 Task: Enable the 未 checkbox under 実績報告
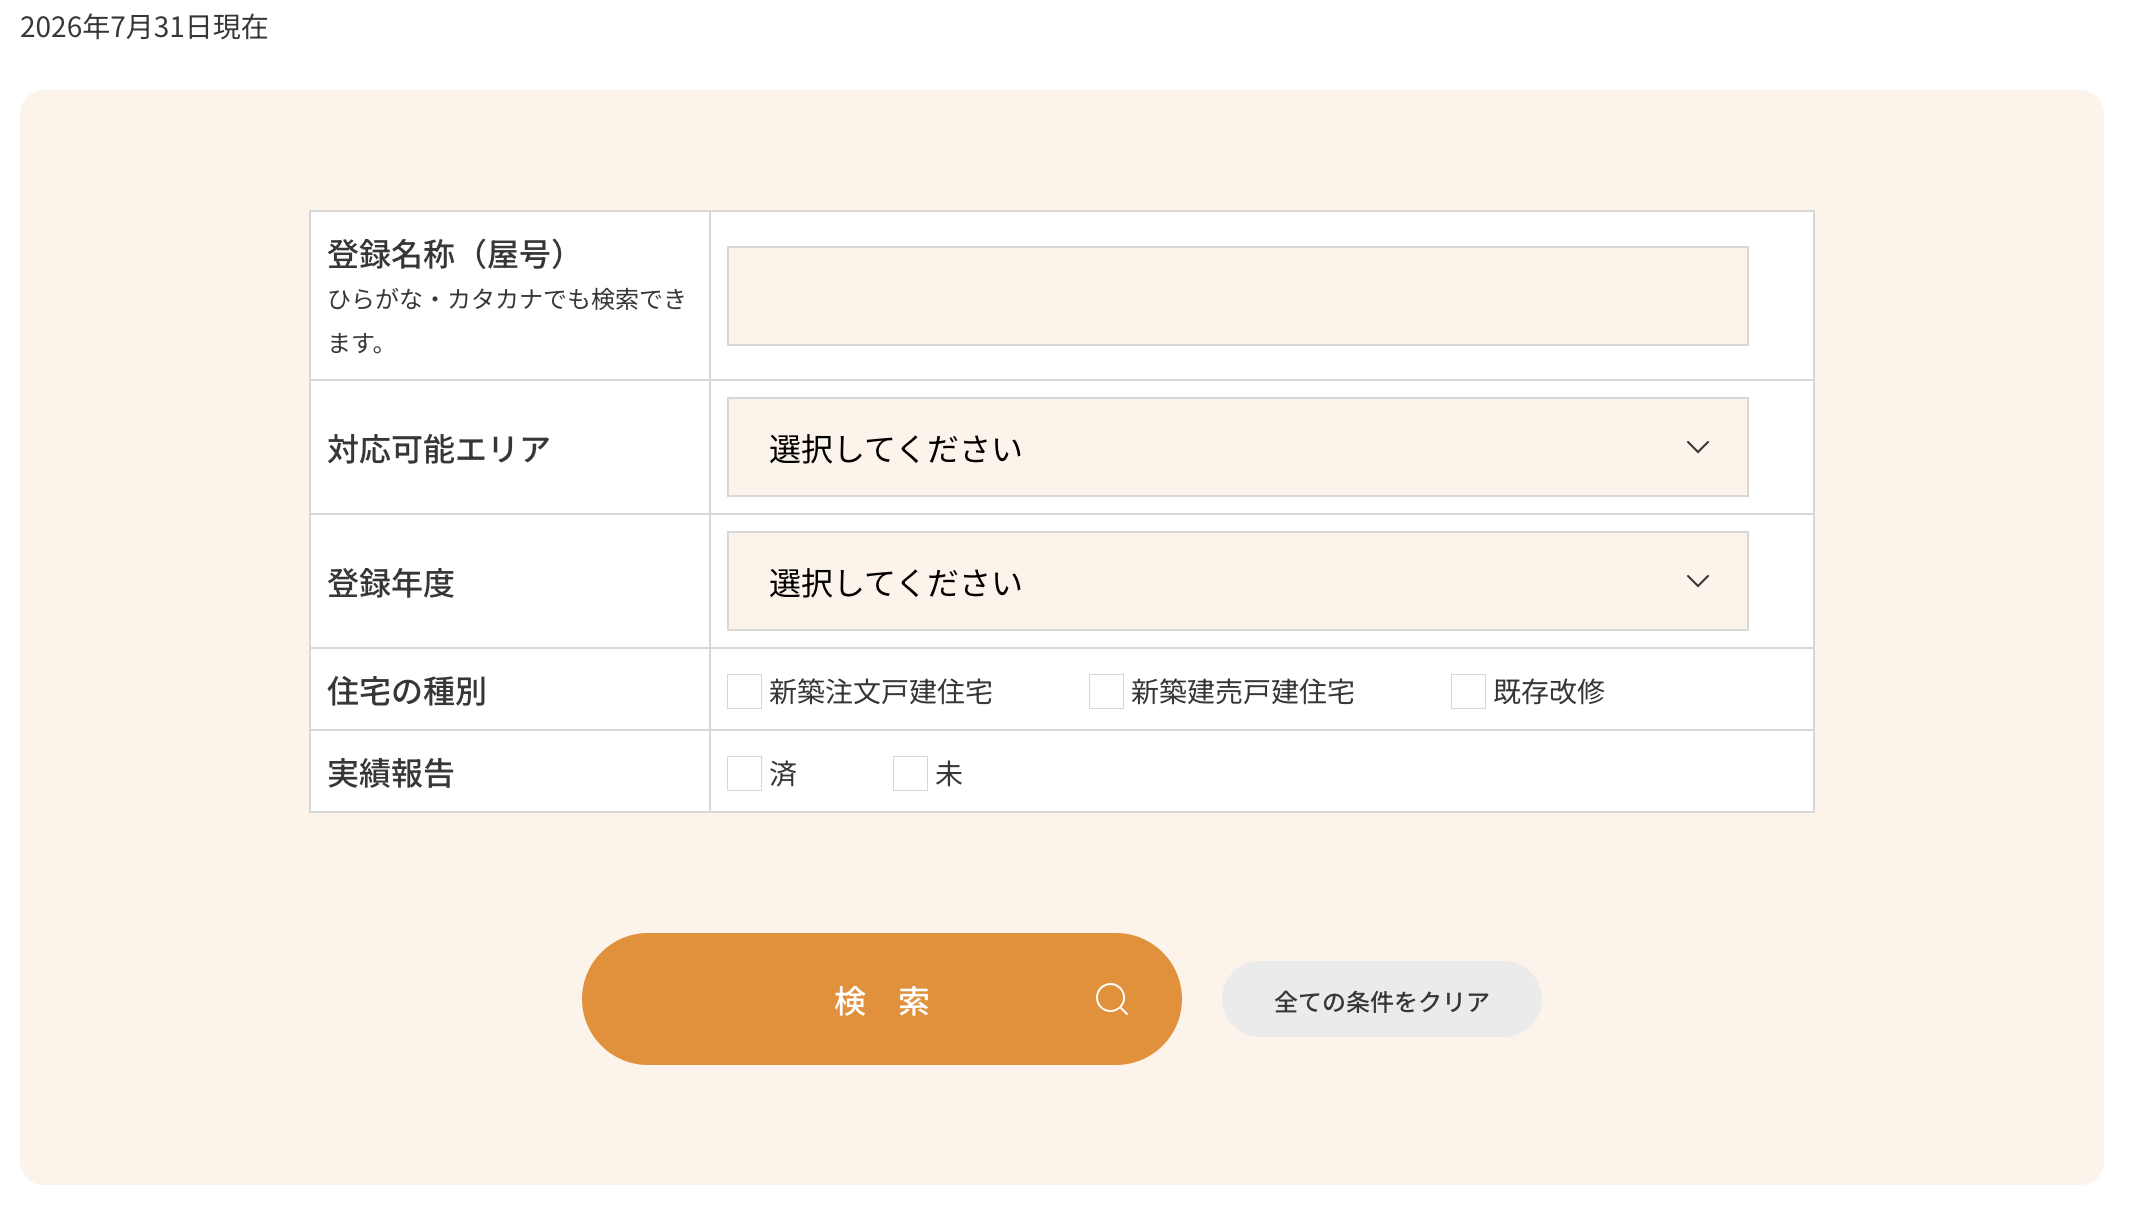click(x=910, y=773)
